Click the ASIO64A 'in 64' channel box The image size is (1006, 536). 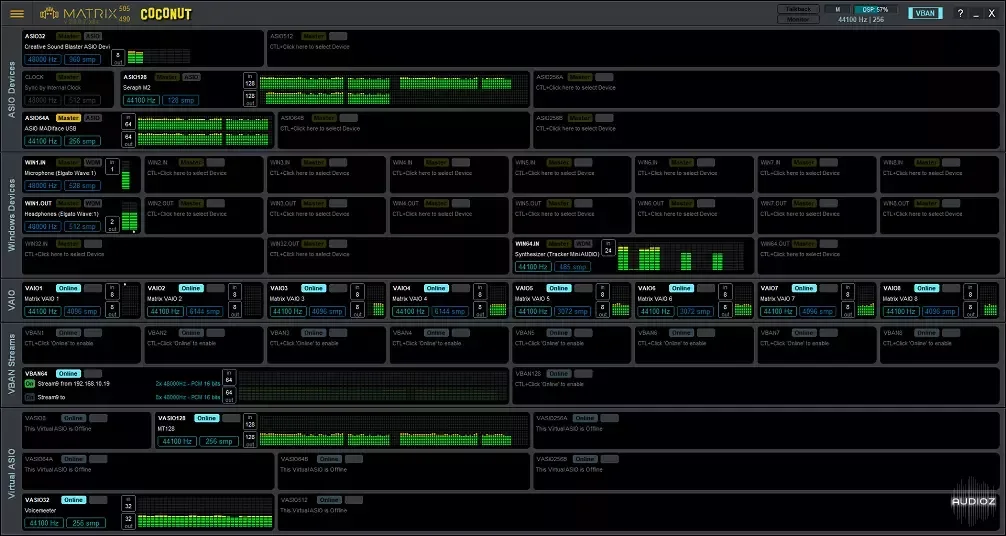point(128,121)
